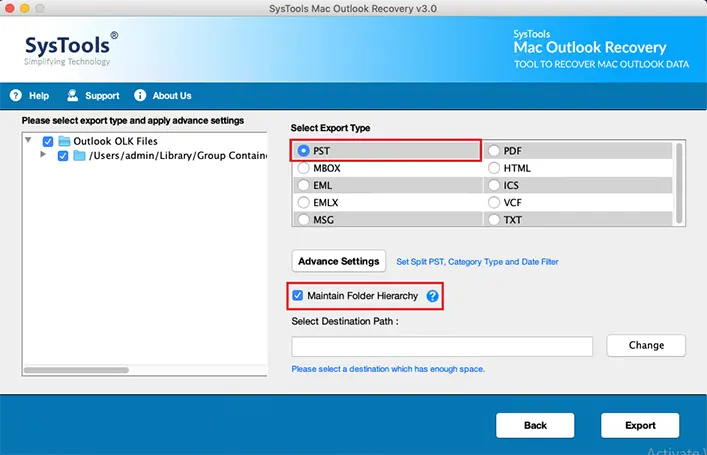Go Back to the previous step

(x=535, y=425)
